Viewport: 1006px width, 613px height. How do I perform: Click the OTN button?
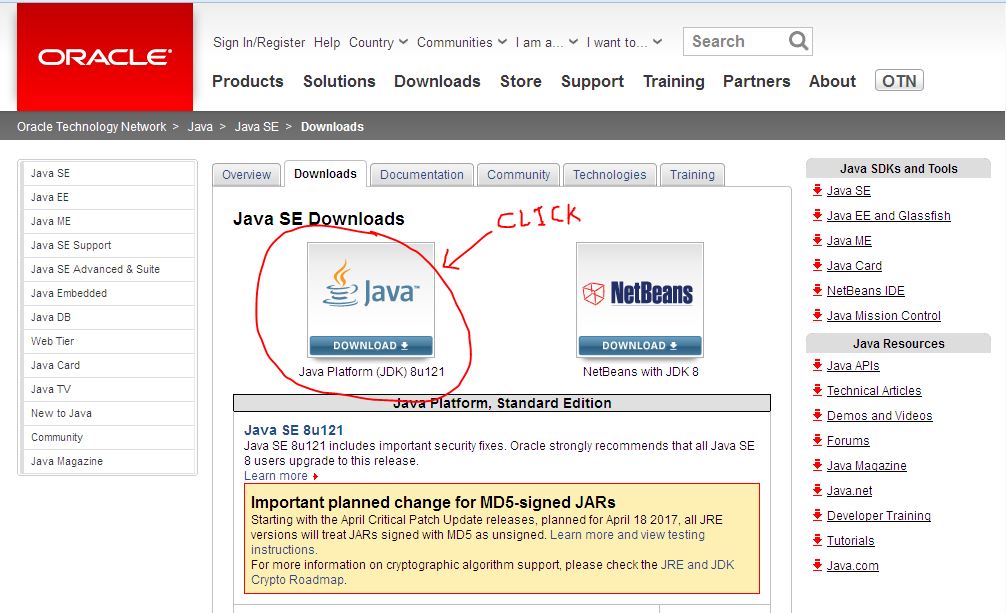point(899,80)
